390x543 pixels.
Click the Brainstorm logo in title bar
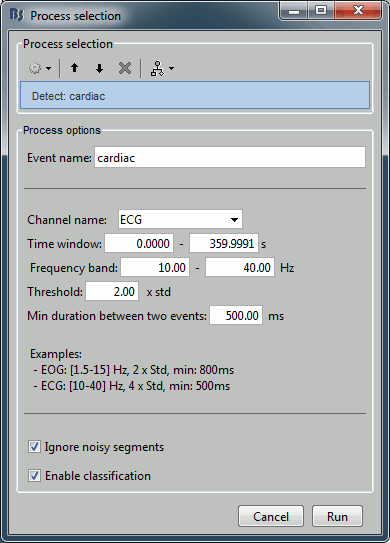pyautogui.click(x=17, y=15)
